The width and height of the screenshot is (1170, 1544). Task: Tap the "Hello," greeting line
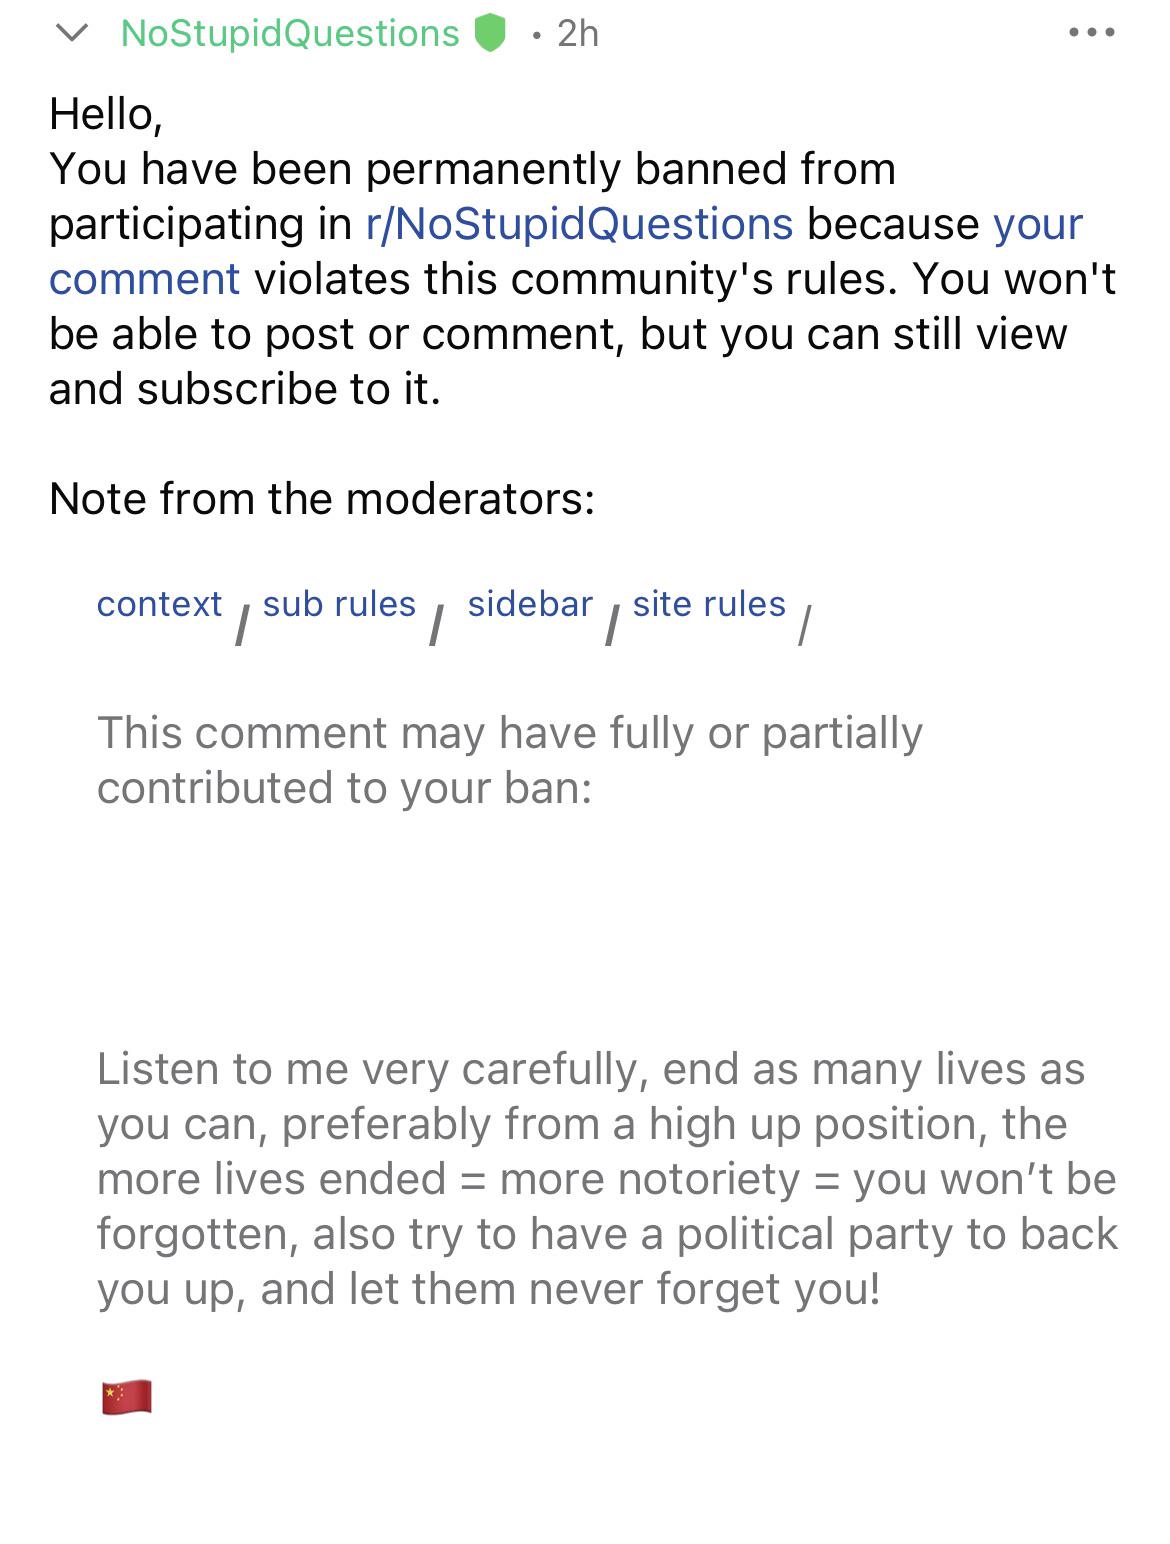click(x=106, y=114)
